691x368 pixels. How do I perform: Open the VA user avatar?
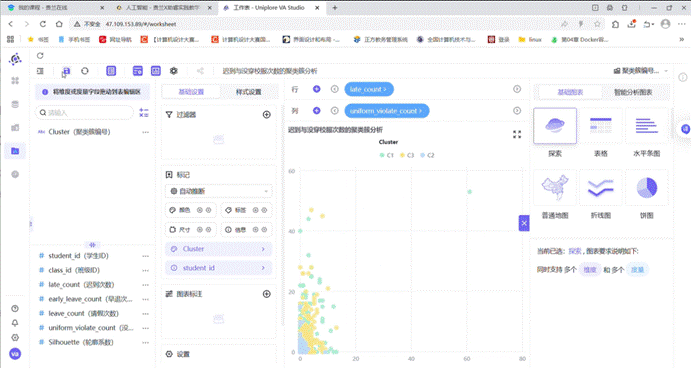(15, 354)
